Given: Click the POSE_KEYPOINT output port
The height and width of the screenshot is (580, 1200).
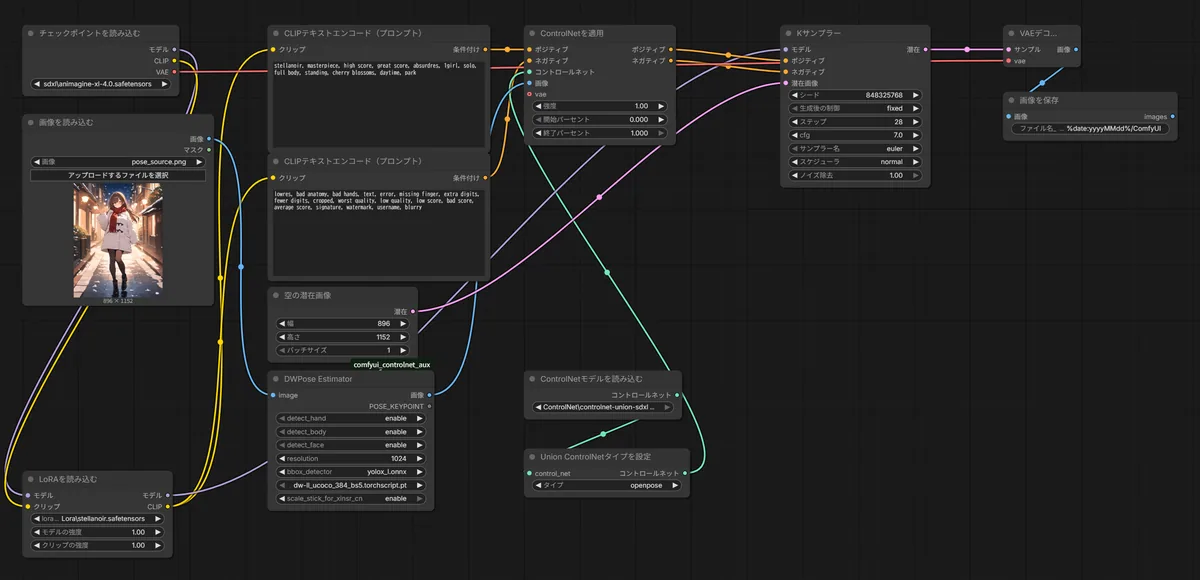Looking at the screenshot, I should coord(429,406).
